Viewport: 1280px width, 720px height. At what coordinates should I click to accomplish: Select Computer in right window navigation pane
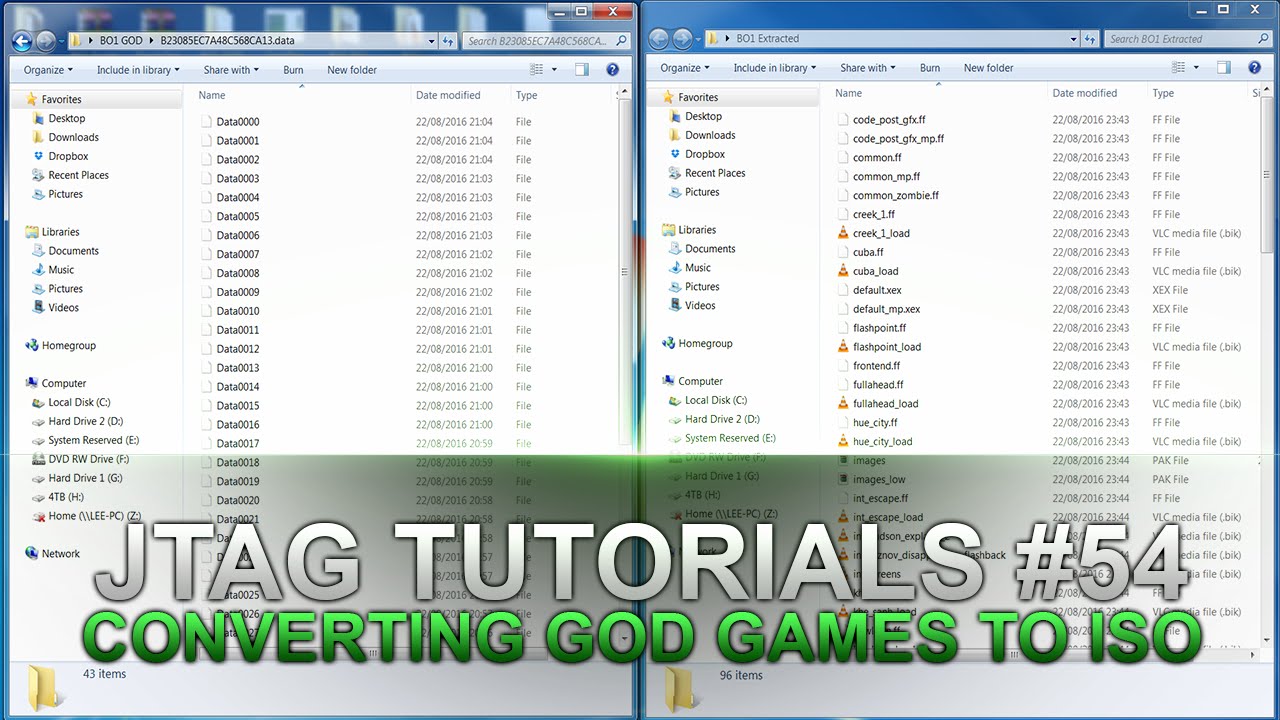(700, 381)
